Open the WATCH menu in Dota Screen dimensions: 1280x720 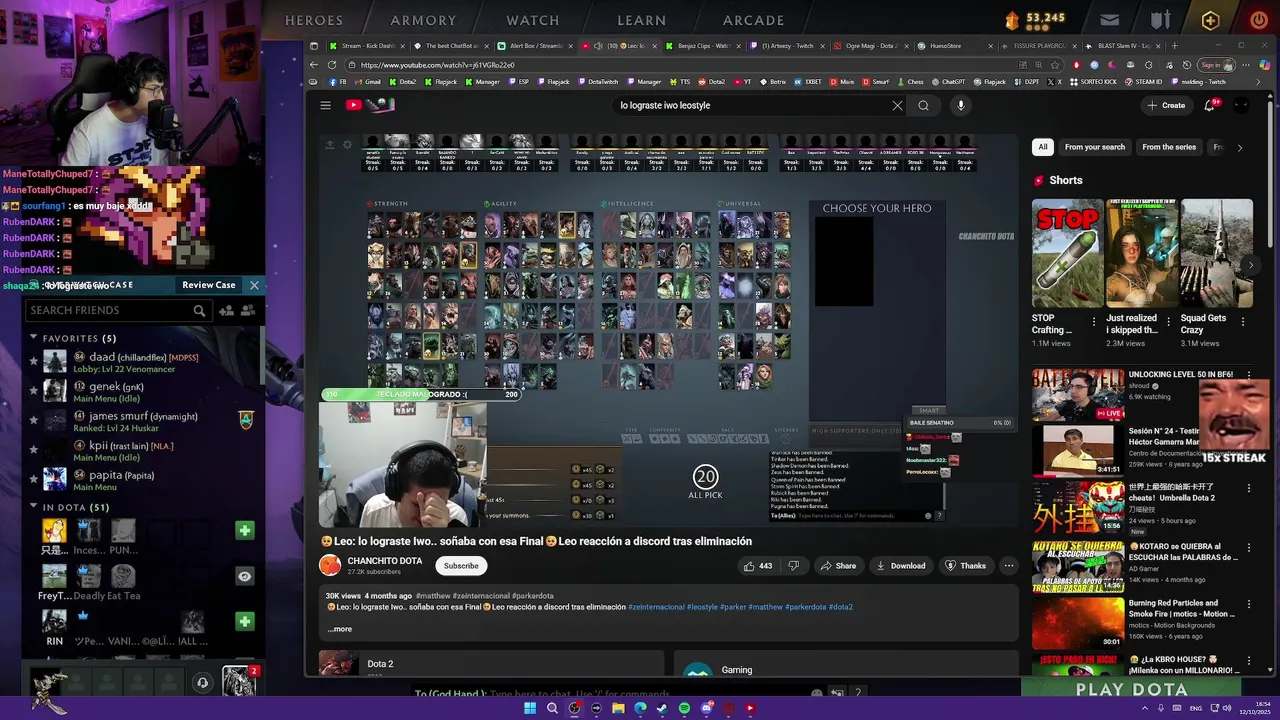pyautogui.click(x=533, y=20)
